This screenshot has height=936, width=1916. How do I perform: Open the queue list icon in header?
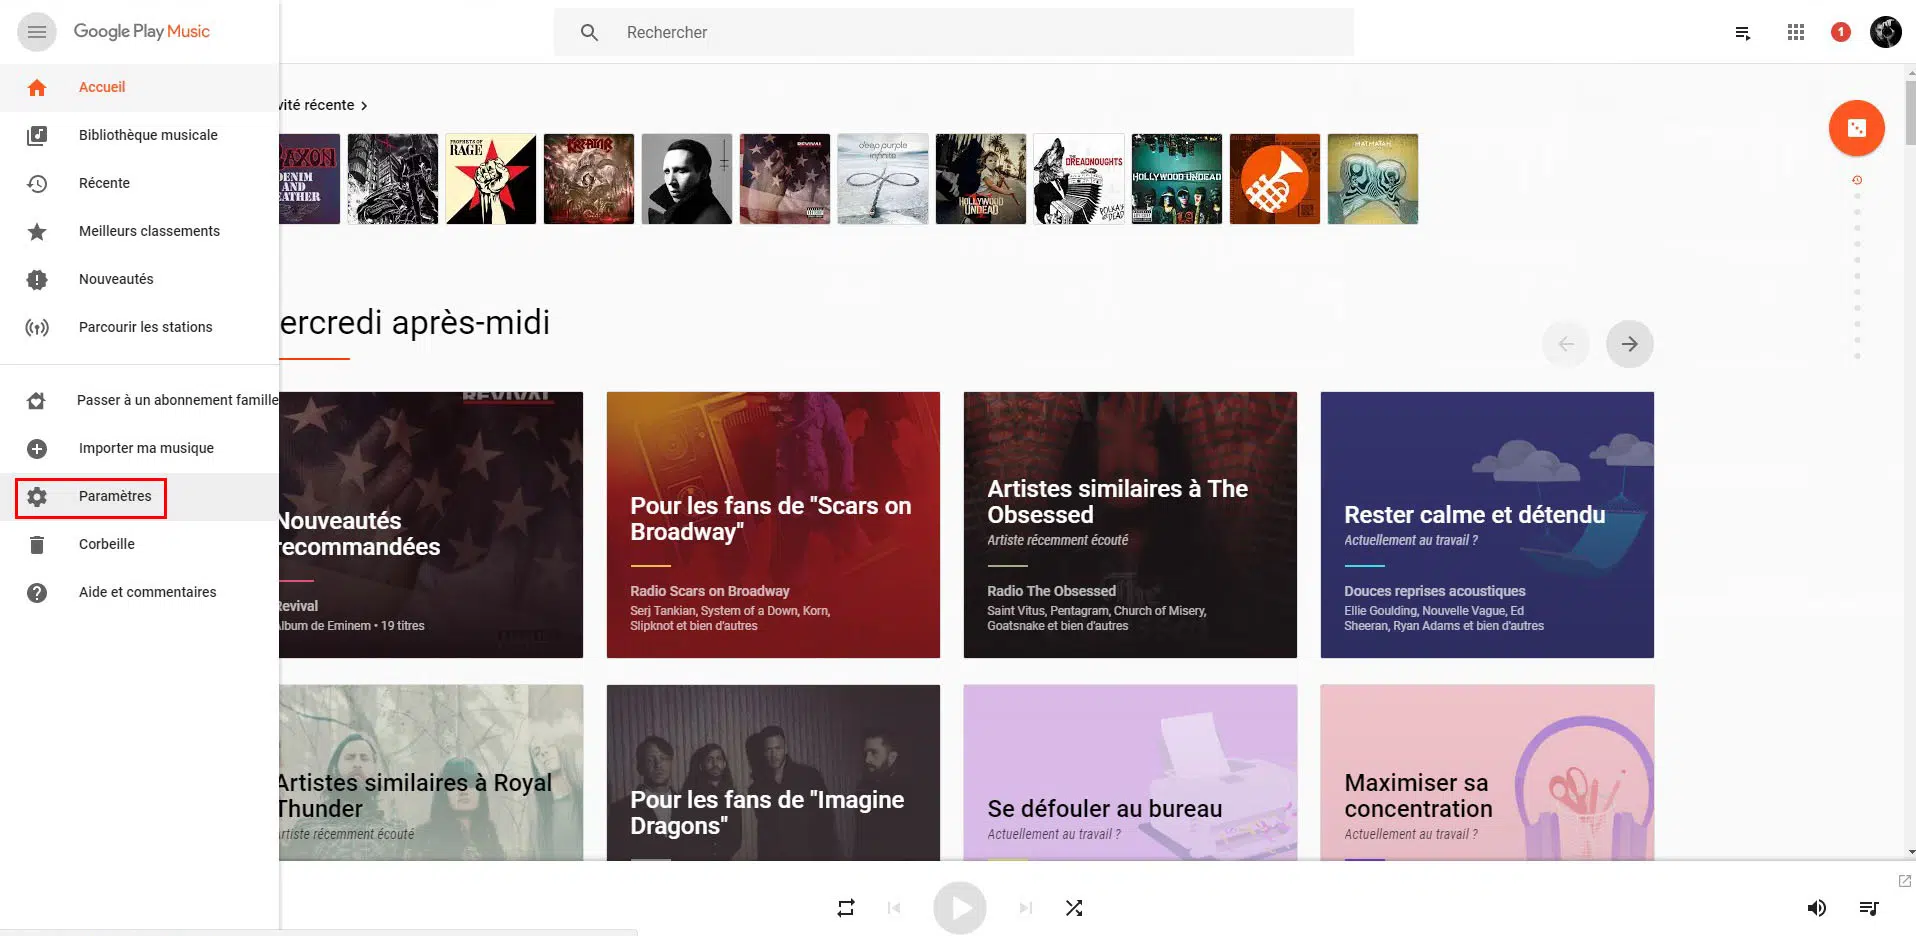(1743, 33)
